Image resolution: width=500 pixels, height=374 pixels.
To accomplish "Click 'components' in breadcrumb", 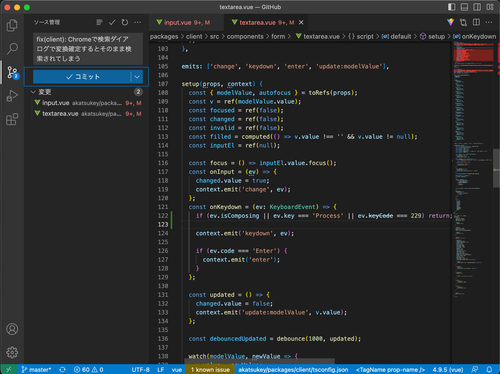I will click(x=245, y=36).
